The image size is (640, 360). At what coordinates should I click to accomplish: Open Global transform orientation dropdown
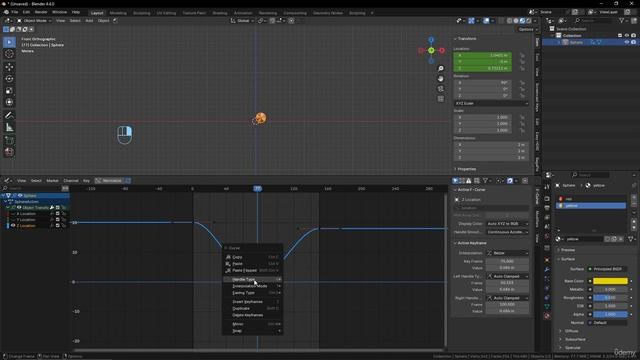pos(242,20)
